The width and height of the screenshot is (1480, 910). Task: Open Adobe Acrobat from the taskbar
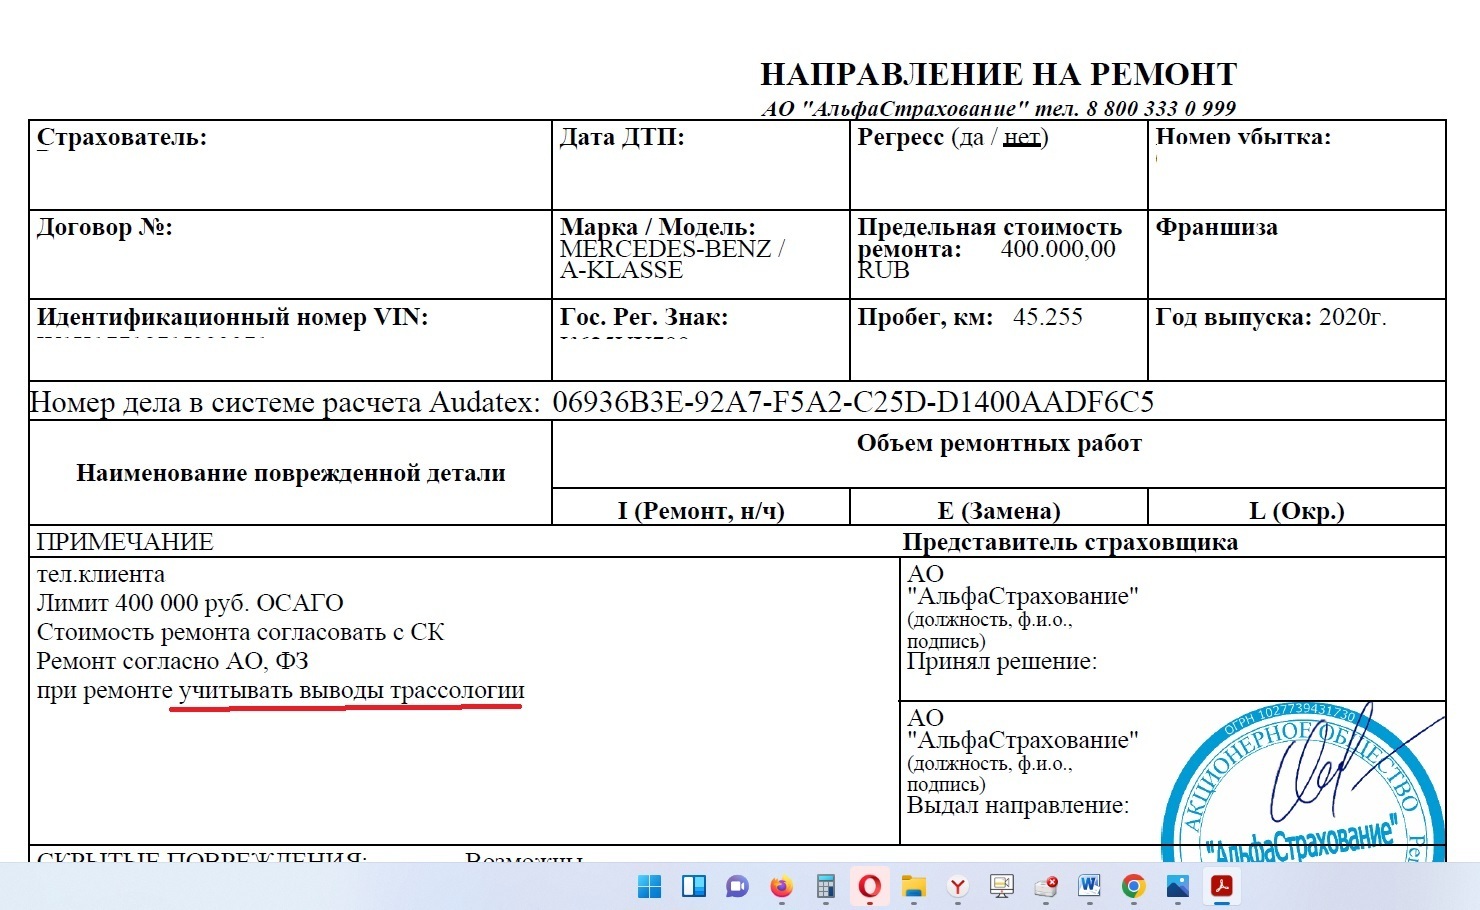click(1221, 886)
